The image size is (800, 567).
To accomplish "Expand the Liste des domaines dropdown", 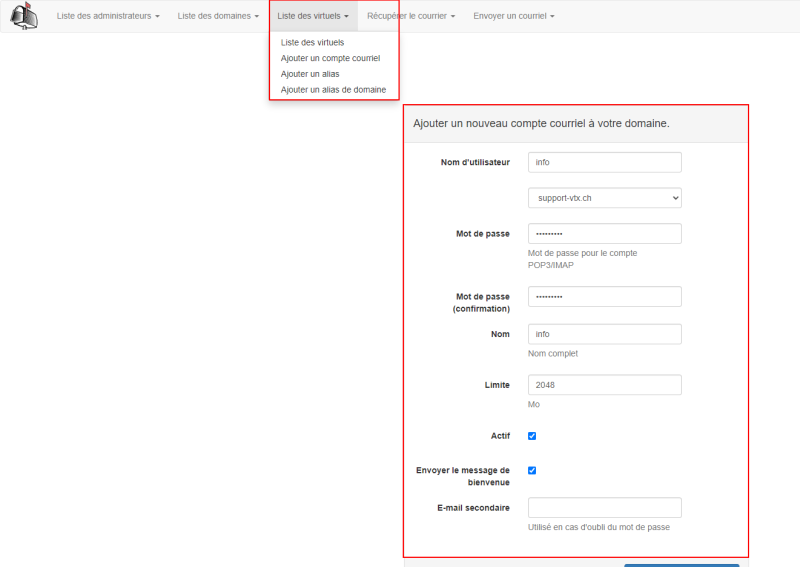I will point(218,16).
